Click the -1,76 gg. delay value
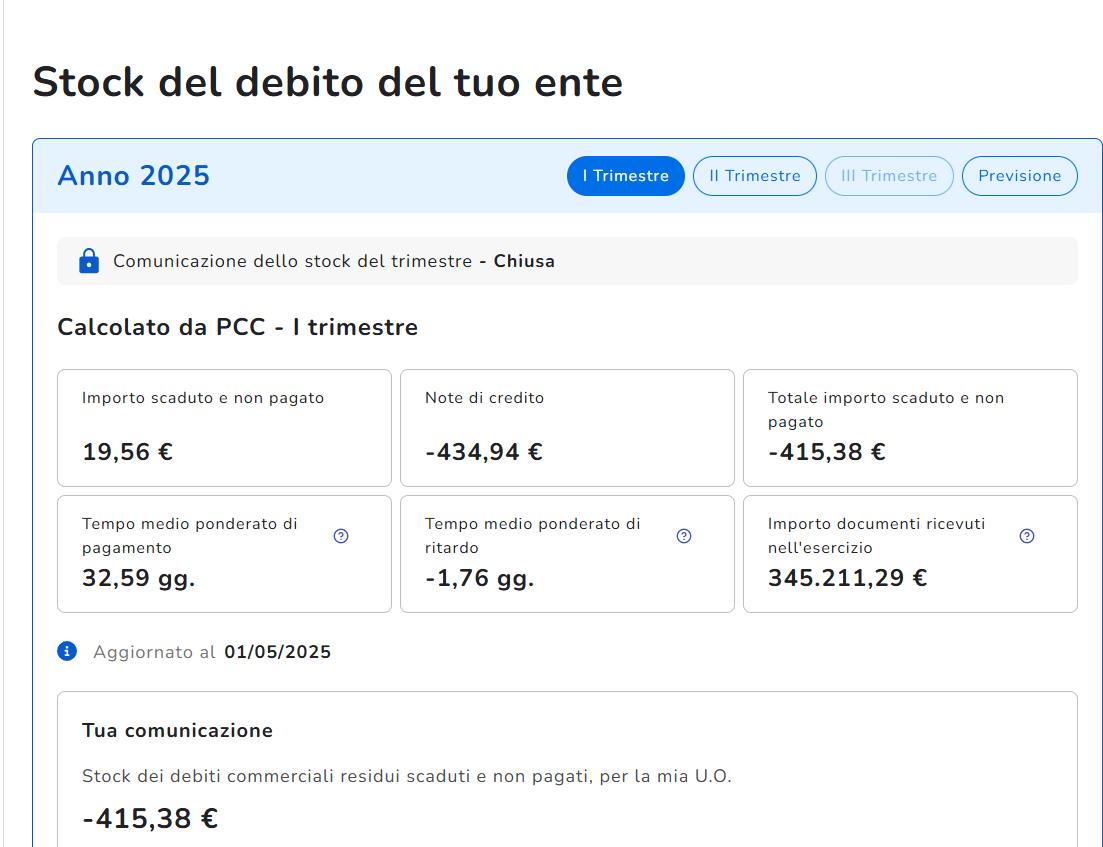Viewport: 1103px width, 847px height. tap(479, 578)
